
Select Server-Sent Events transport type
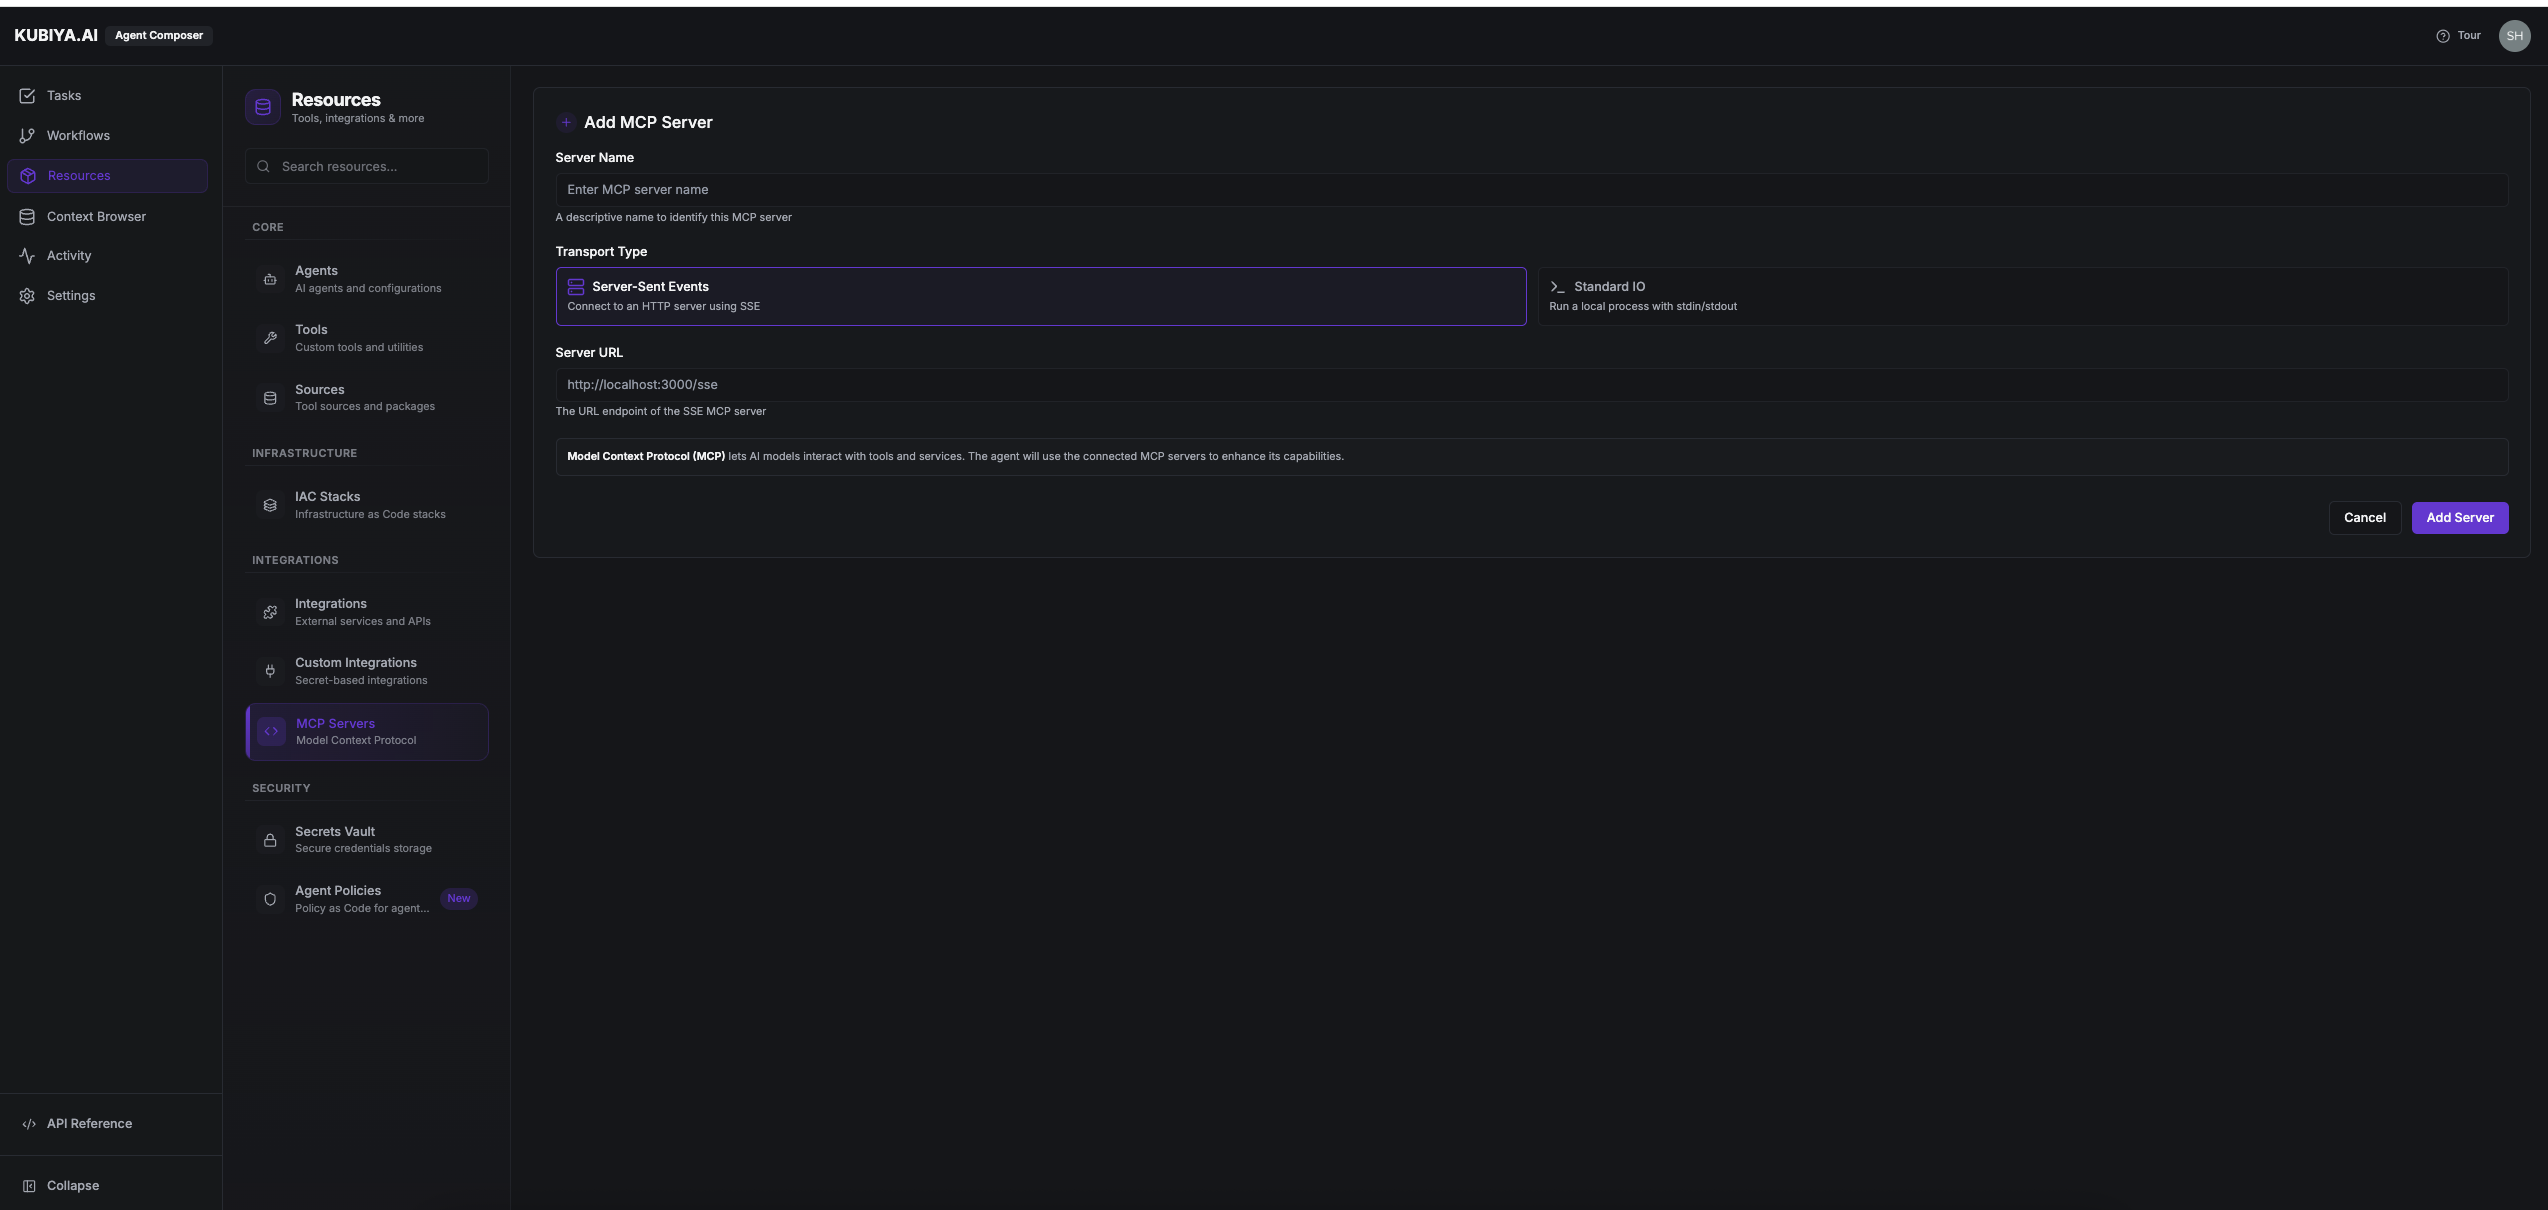click(x=1041, y=296)
